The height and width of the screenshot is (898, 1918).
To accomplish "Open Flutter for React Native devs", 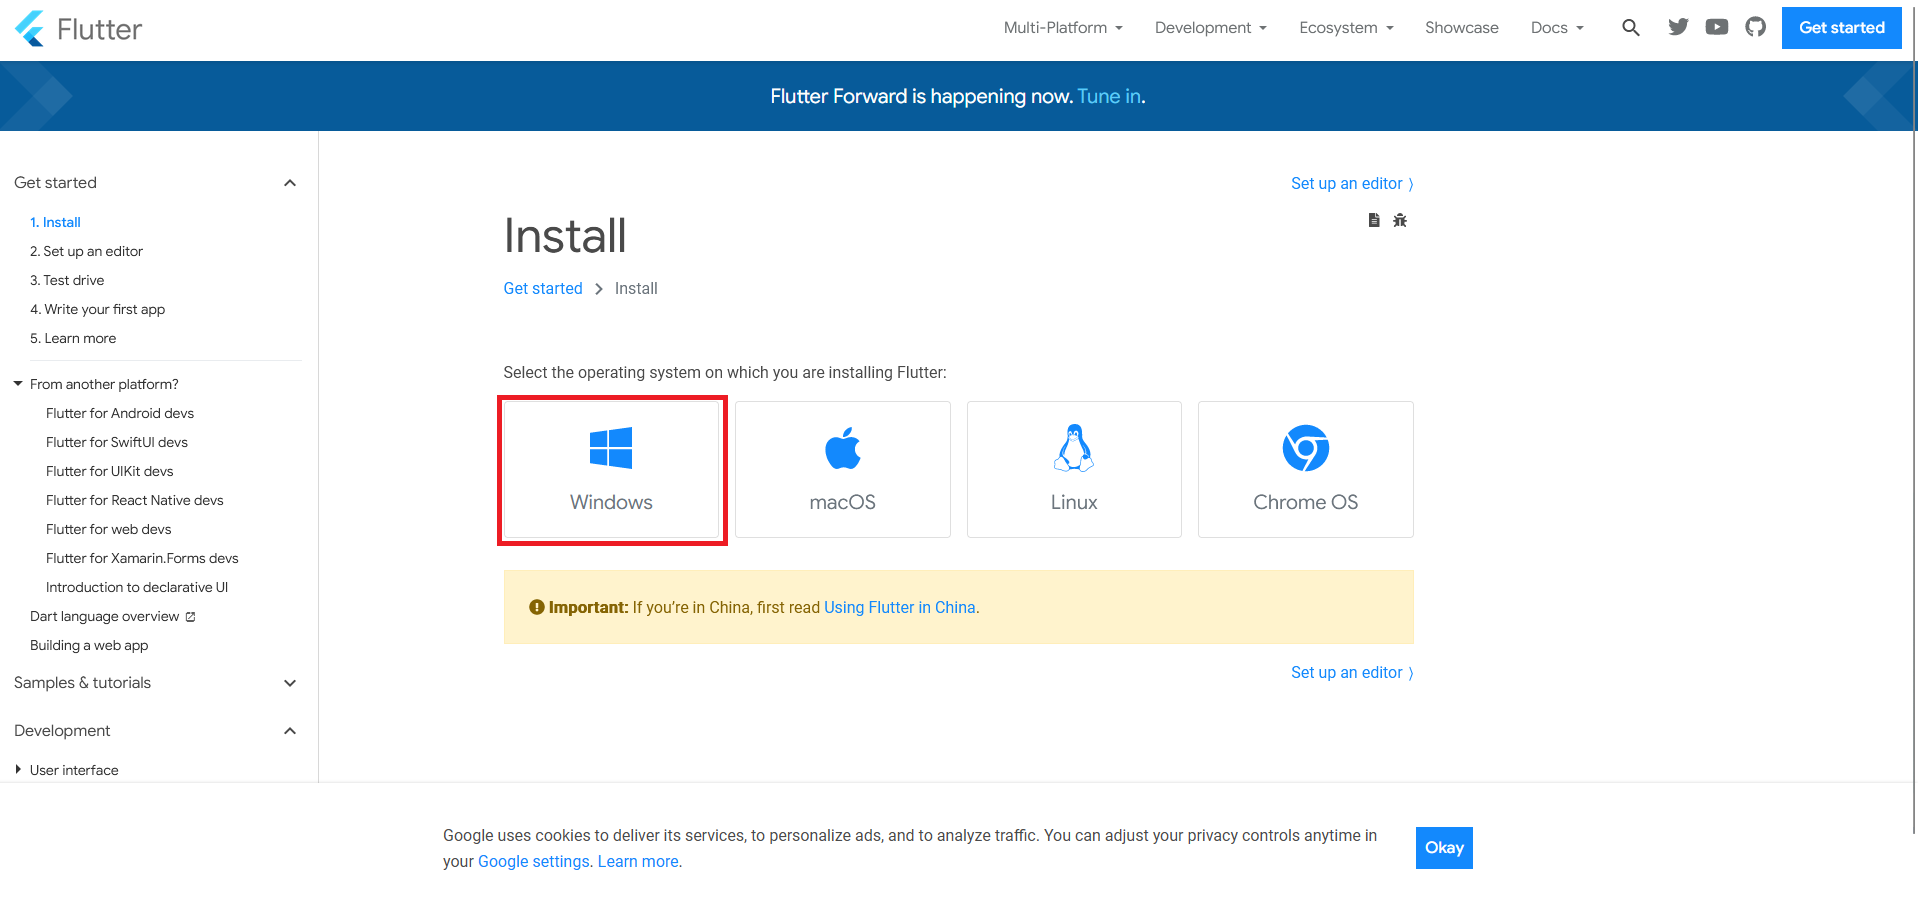I will point(135,500).
